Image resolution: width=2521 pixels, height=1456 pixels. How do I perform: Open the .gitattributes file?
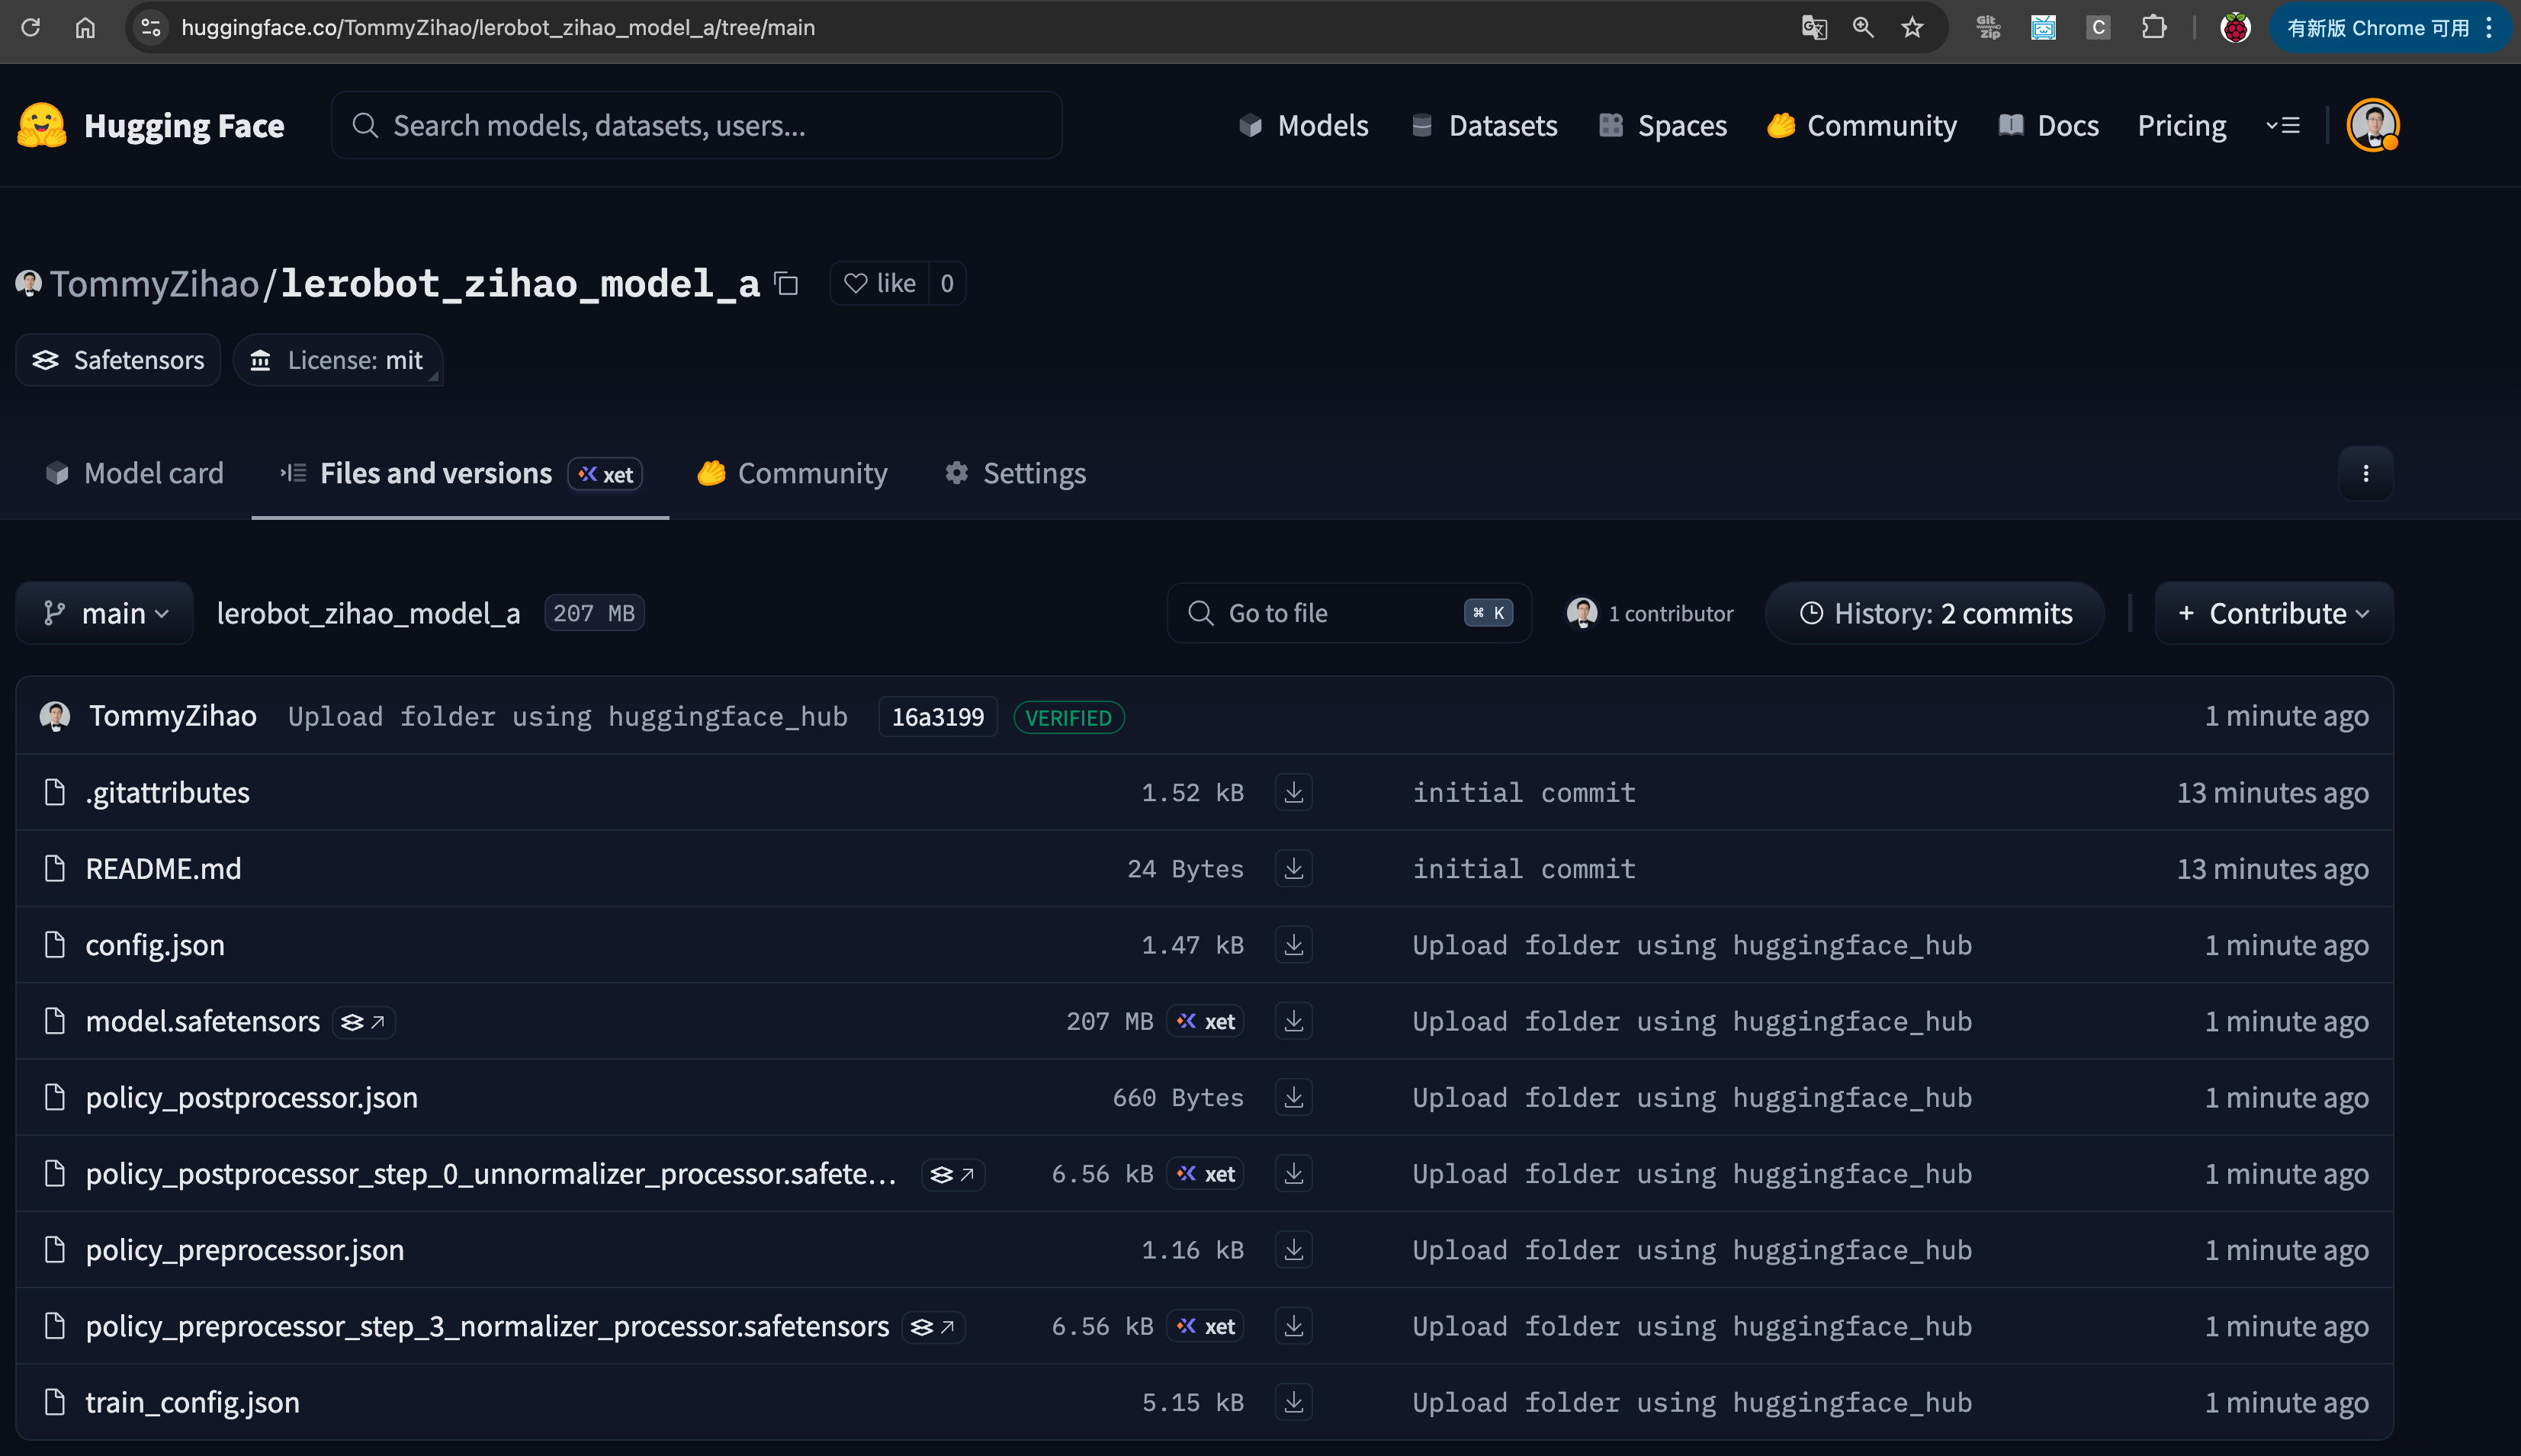click(168, 792)
